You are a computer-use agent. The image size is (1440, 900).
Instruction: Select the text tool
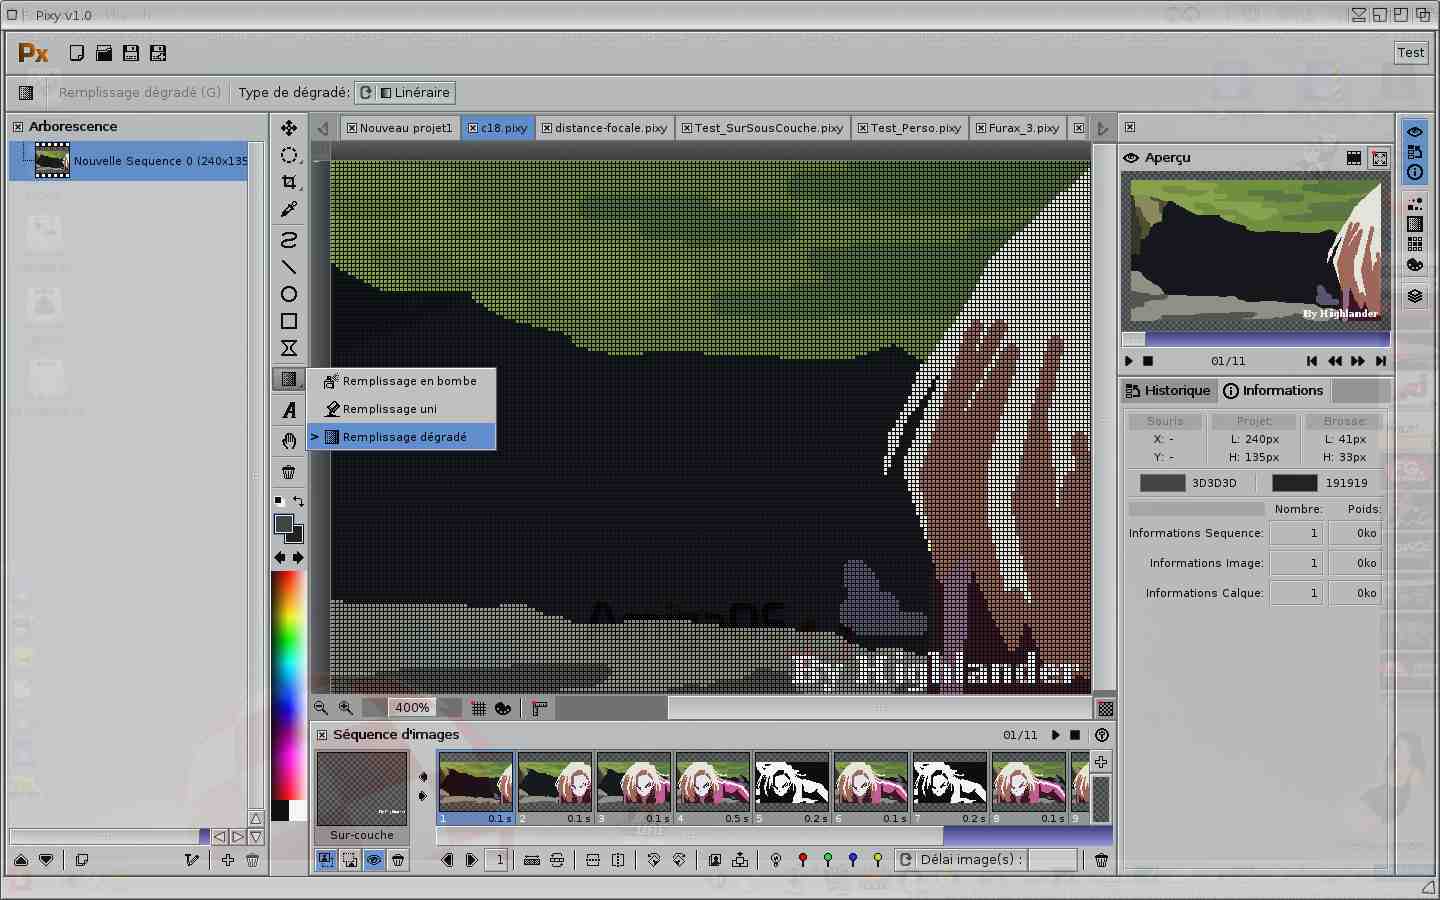point(289,410)
